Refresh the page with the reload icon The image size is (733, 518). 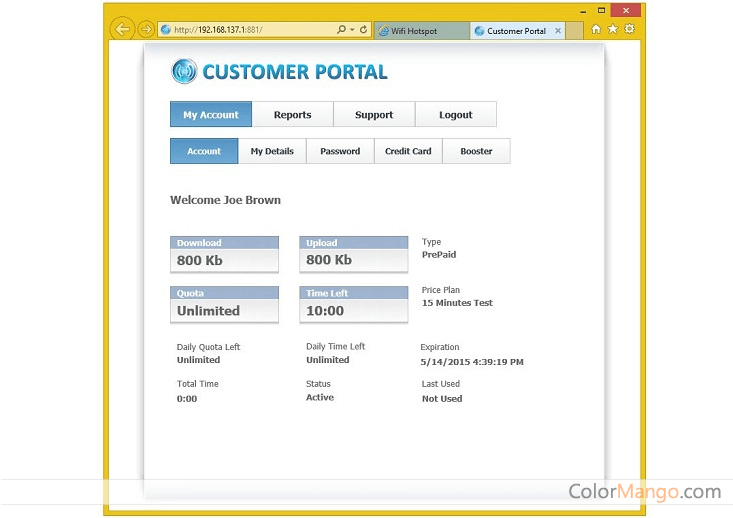(x=363, y=30)
